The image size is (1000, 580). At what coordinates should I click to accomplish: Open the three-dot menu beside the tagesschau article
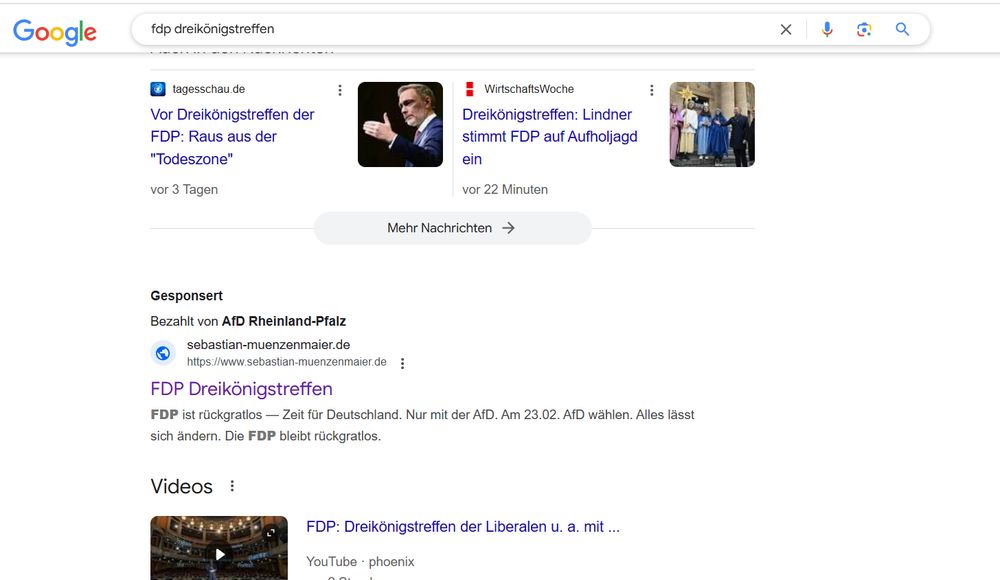[340, 89]
